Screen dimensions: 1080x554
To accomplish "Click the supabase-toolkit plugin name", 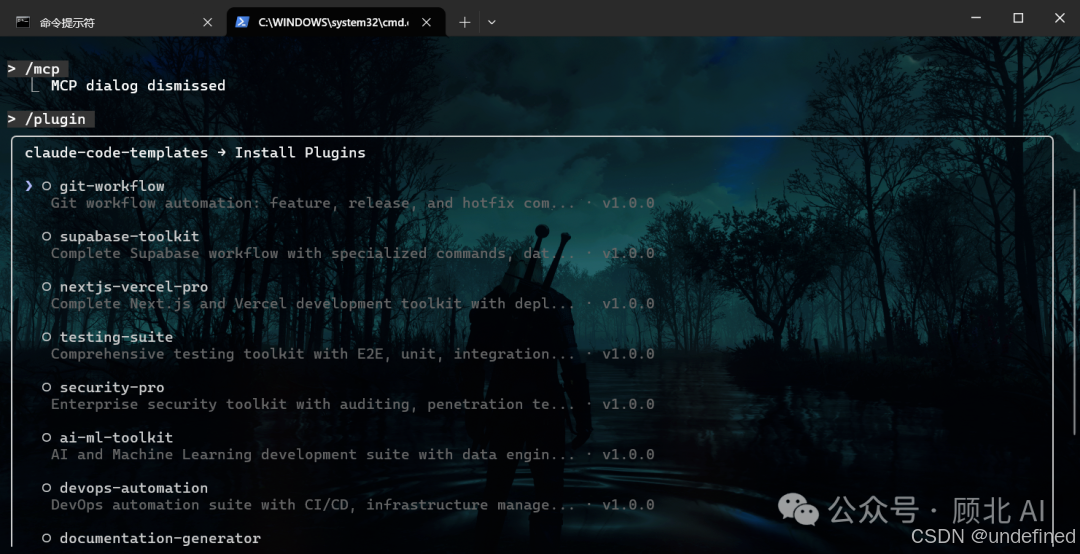I will (129, 236).
